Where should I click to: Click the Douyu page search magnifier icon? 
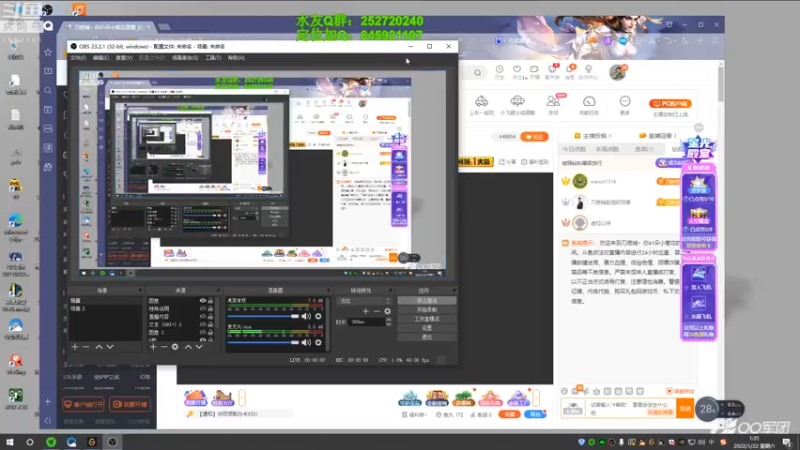tap(478, 72)
